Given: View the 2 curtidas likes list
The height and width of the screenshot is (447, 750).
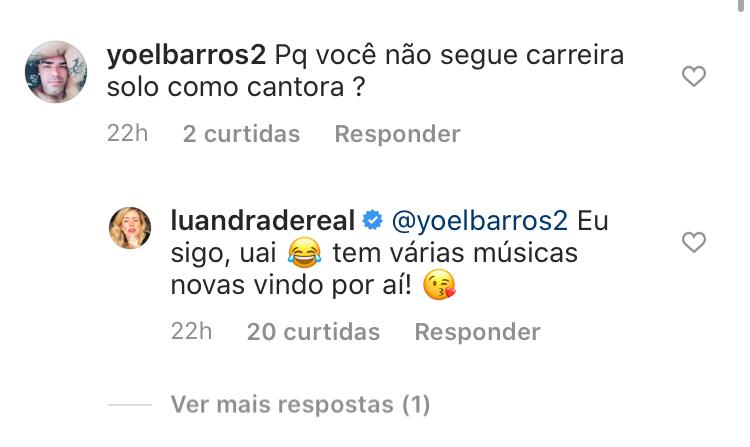Looking at the screenshot, I should (x=242, y=134).
